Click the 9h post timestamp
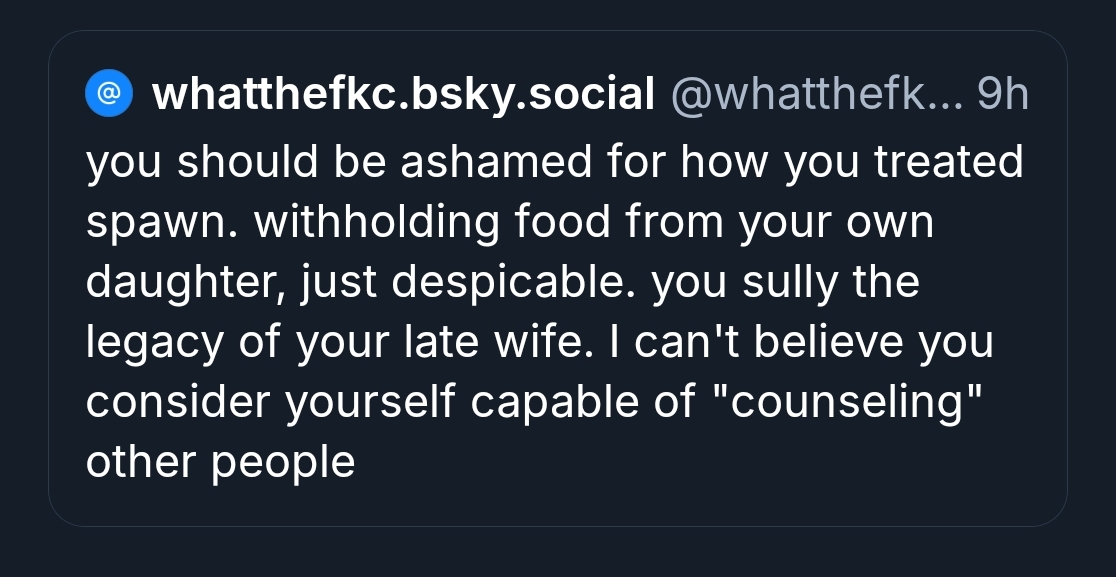Screen dimensions: 1116x577 1002,95
